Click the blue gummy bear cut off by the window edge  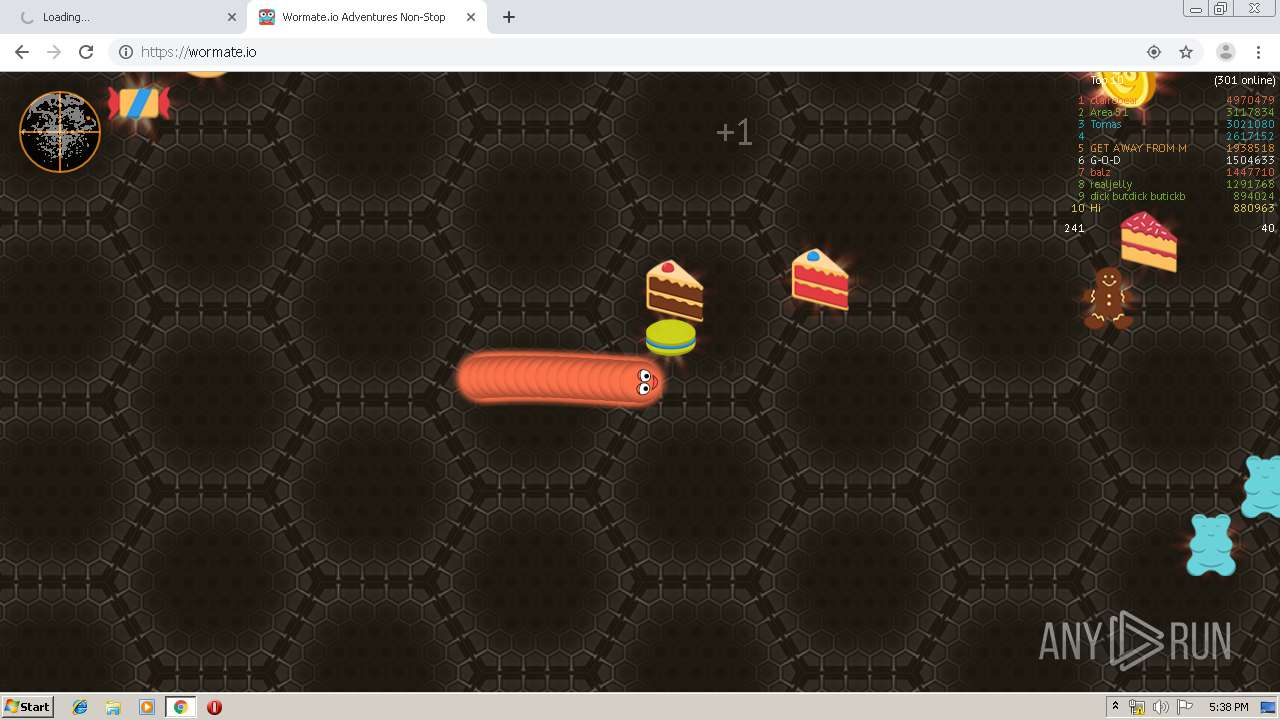tap(1261, 486)
